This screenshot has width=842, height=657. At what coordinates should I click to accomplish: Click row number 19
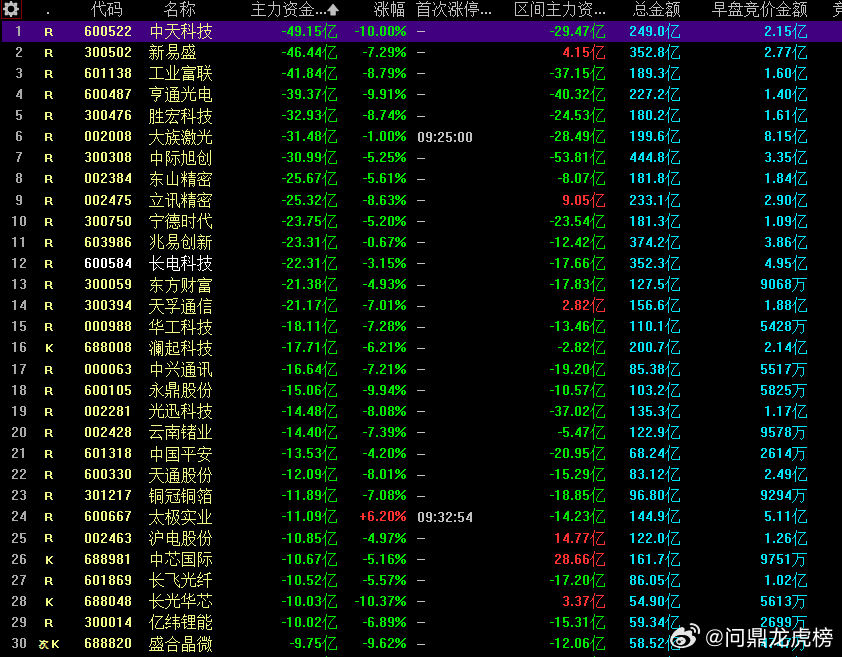19,411
